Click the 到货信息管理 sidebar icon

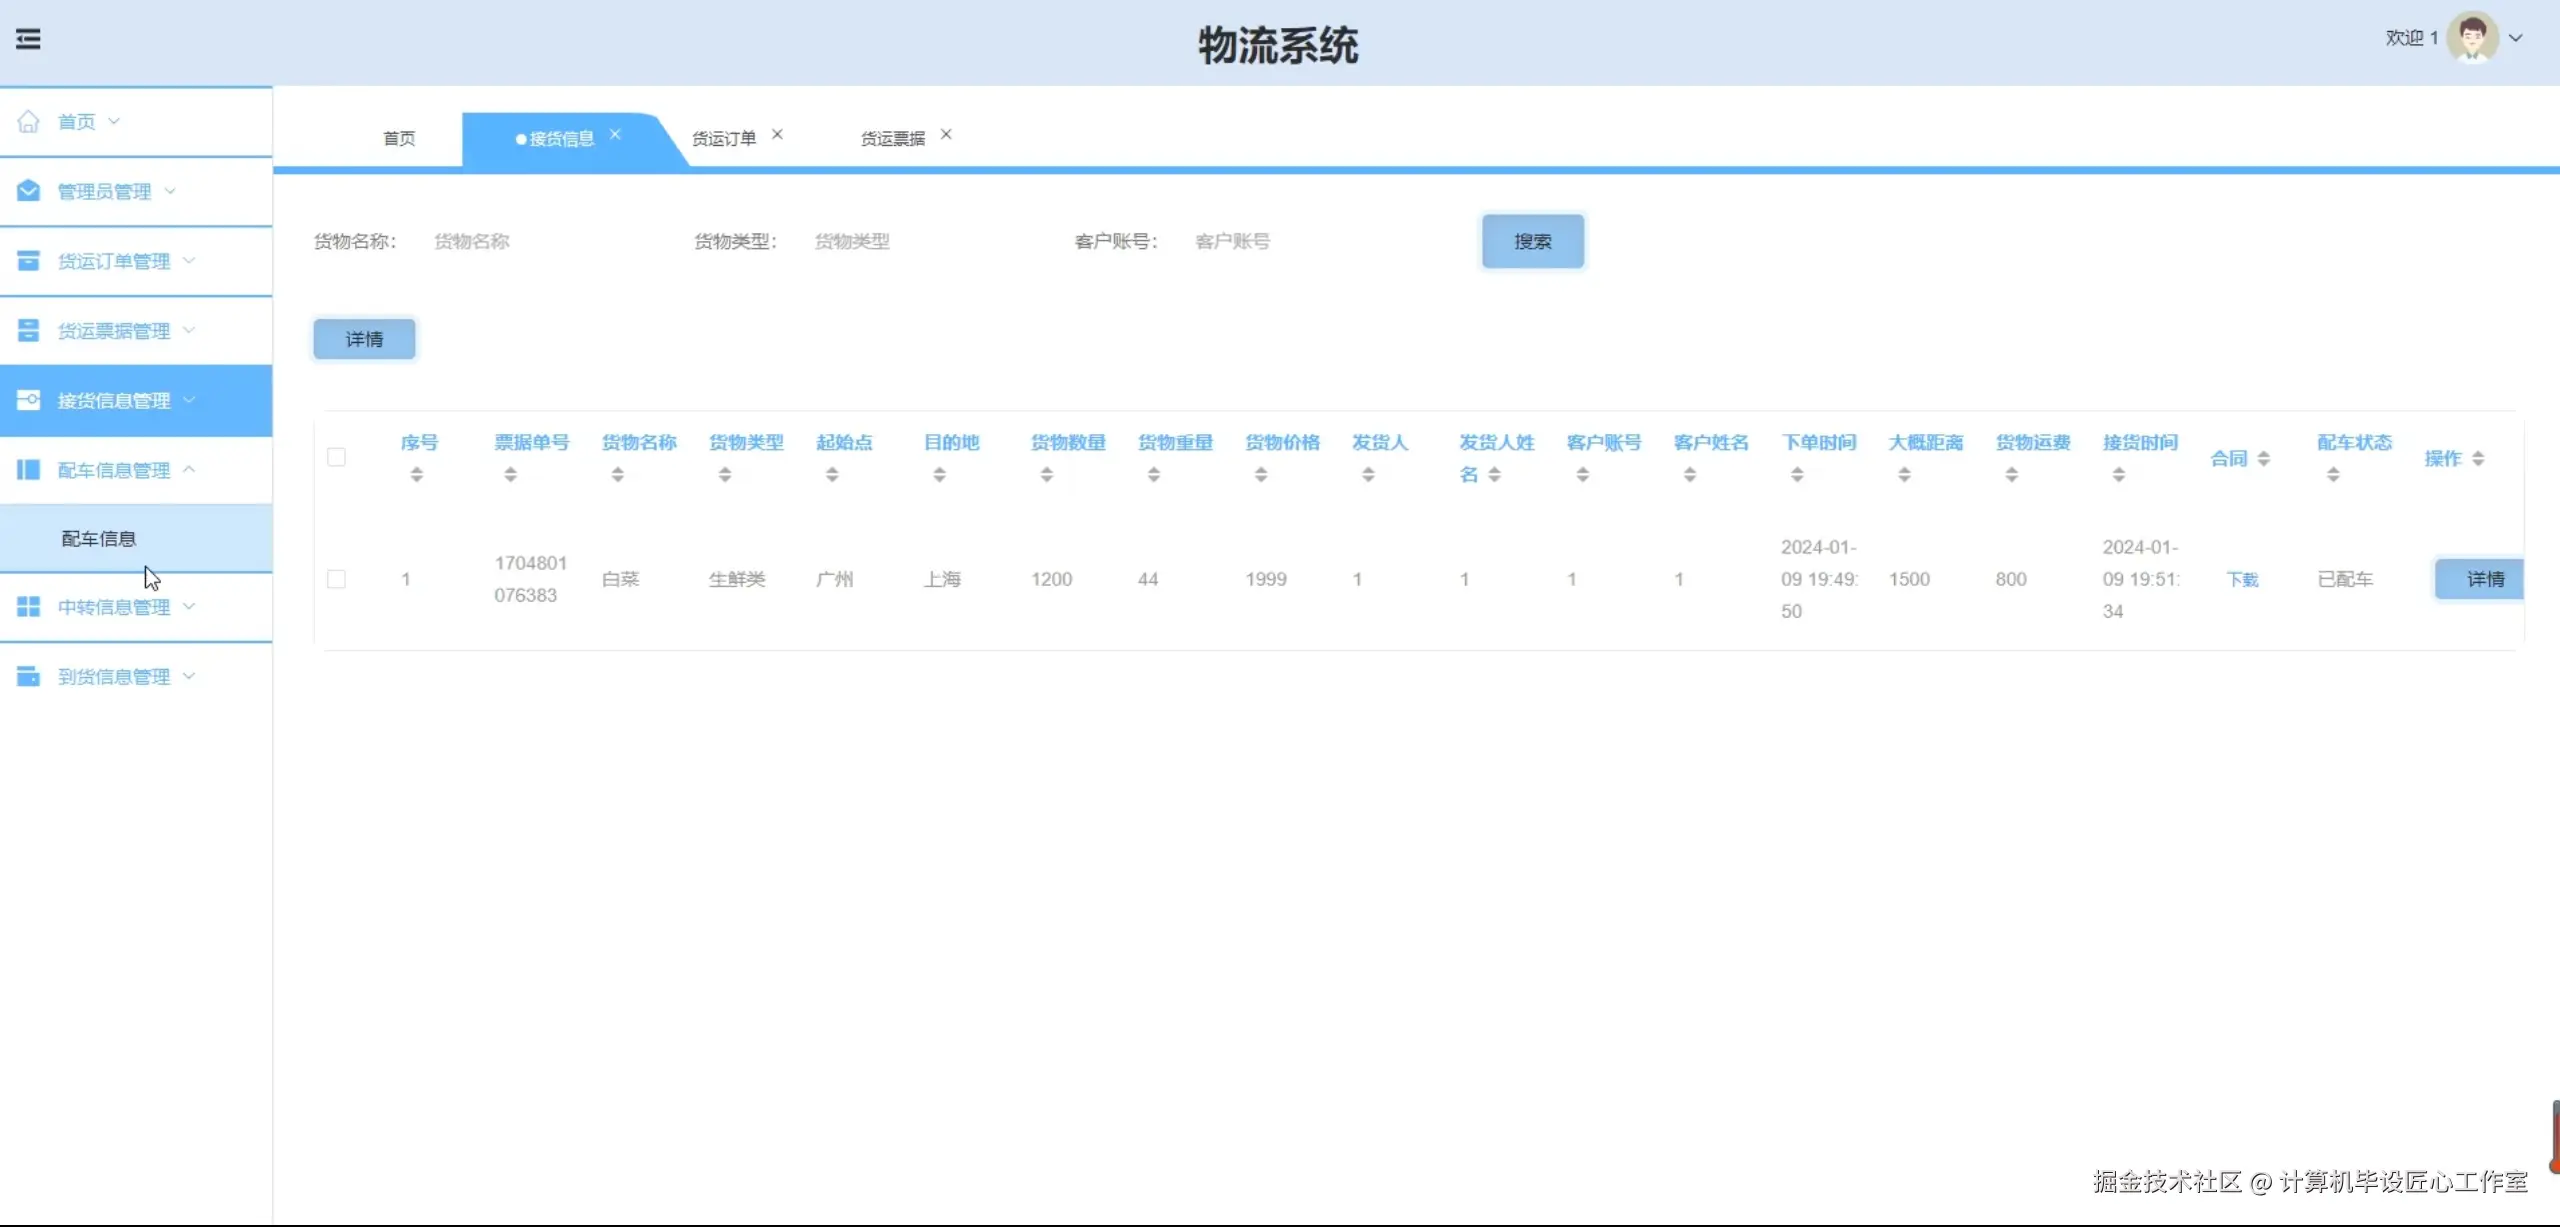coord(28,677)
